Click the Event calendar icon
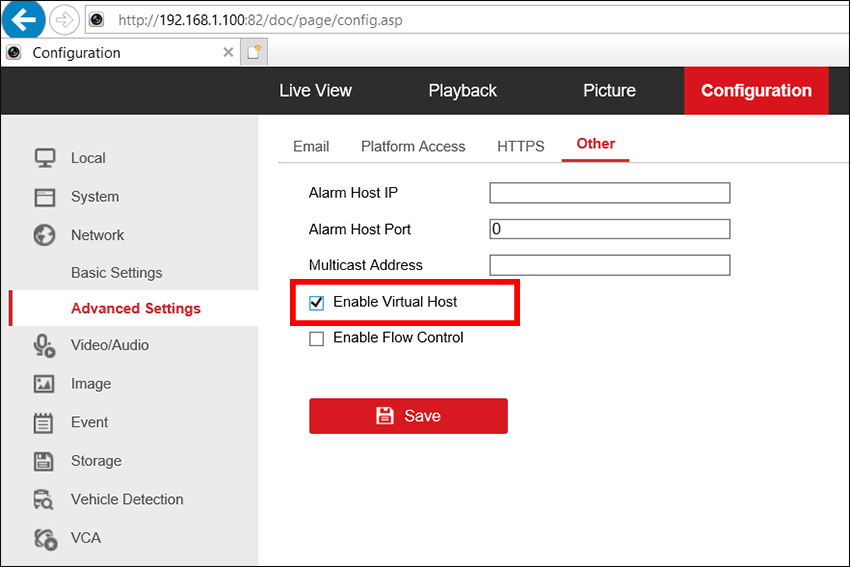Viewport: 850px width, 567px height. [43, 423]
